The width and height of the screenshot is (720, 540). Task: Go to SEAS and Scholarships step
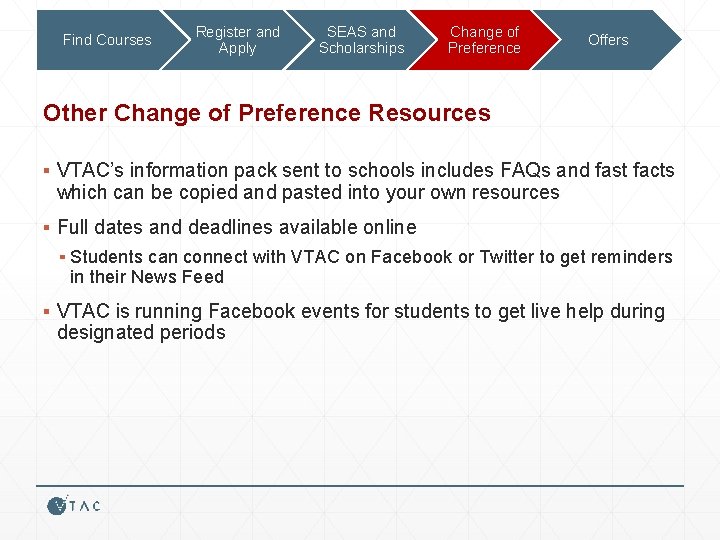(361, 40)
